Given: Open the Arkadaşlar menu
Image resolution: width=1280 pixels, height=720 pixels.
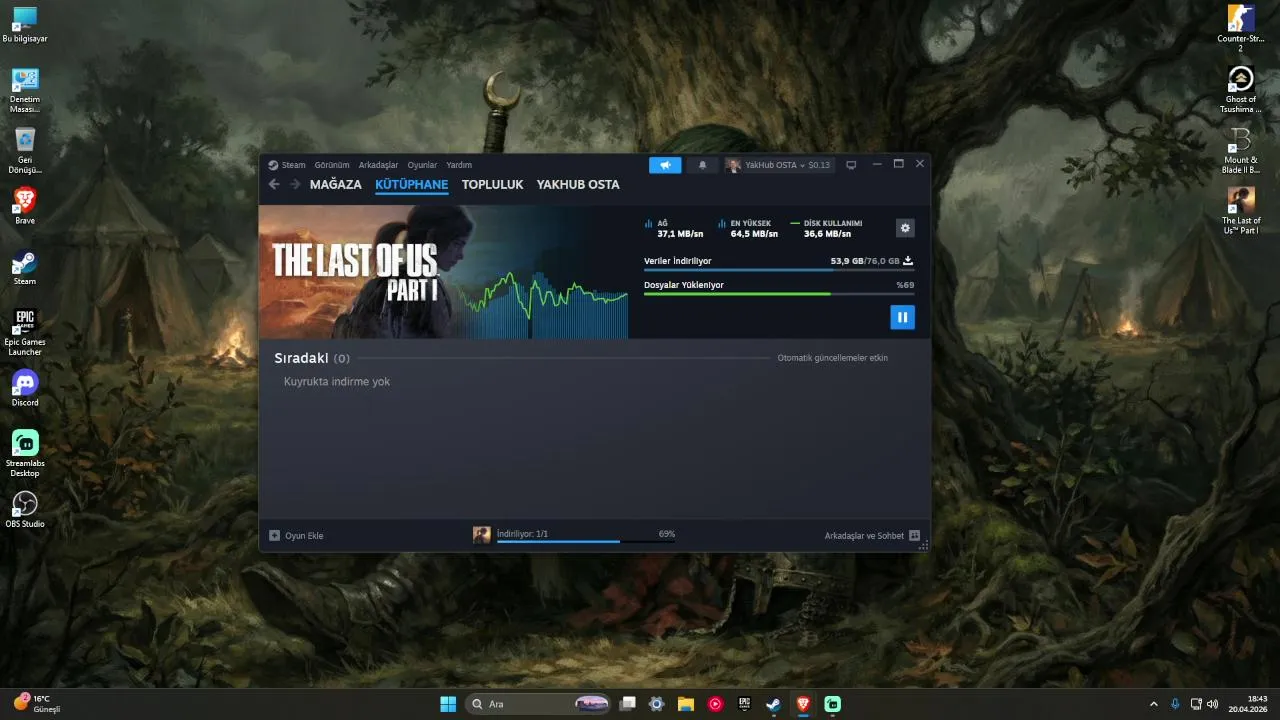Looking at the screenshot, I should coord(378,165).
